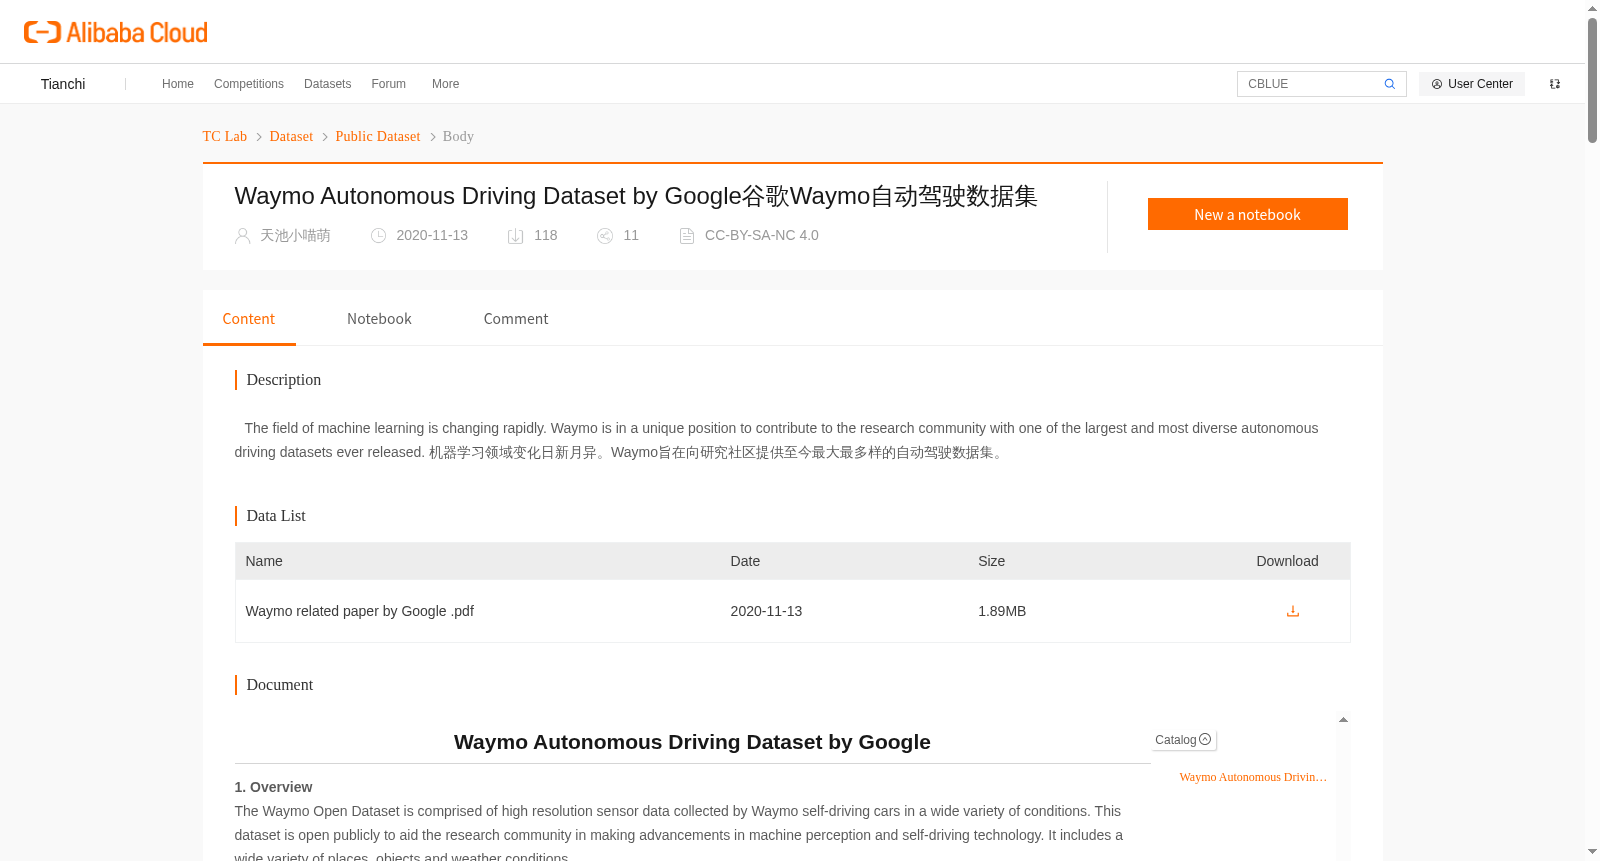The height and width of the screenshot is (861, 1600).
Task: Switch to the Comment tab
Action: 516,319
